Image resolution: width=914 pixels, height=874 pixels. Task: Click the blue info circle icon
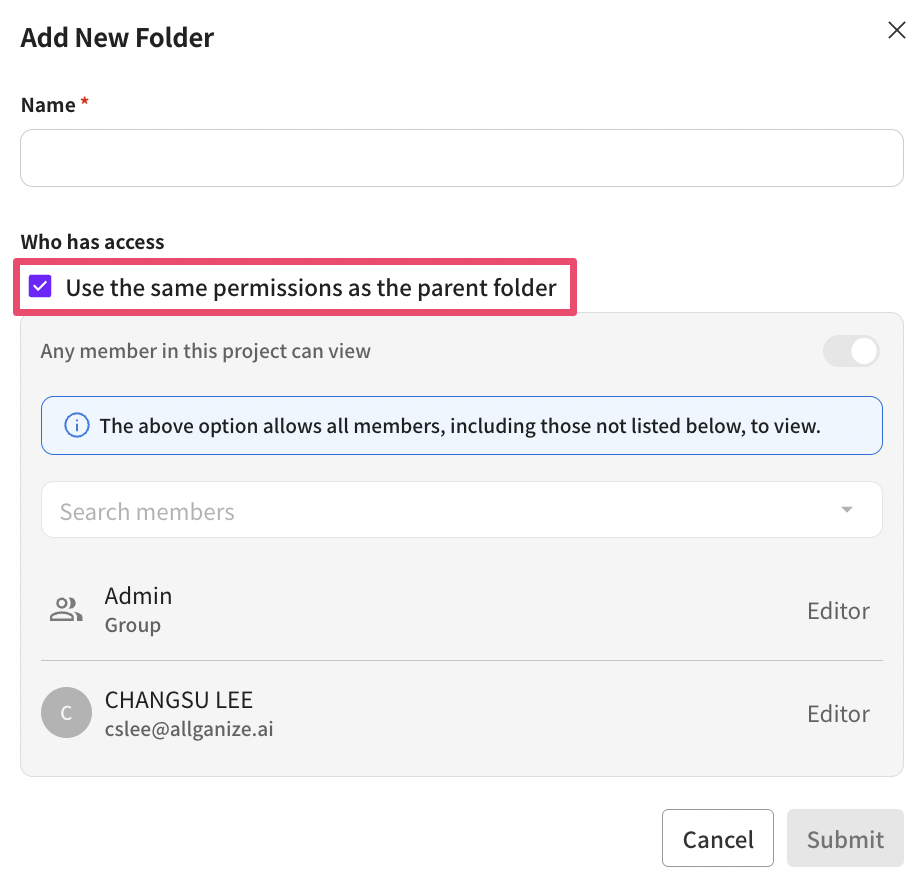tap(76, 426)
